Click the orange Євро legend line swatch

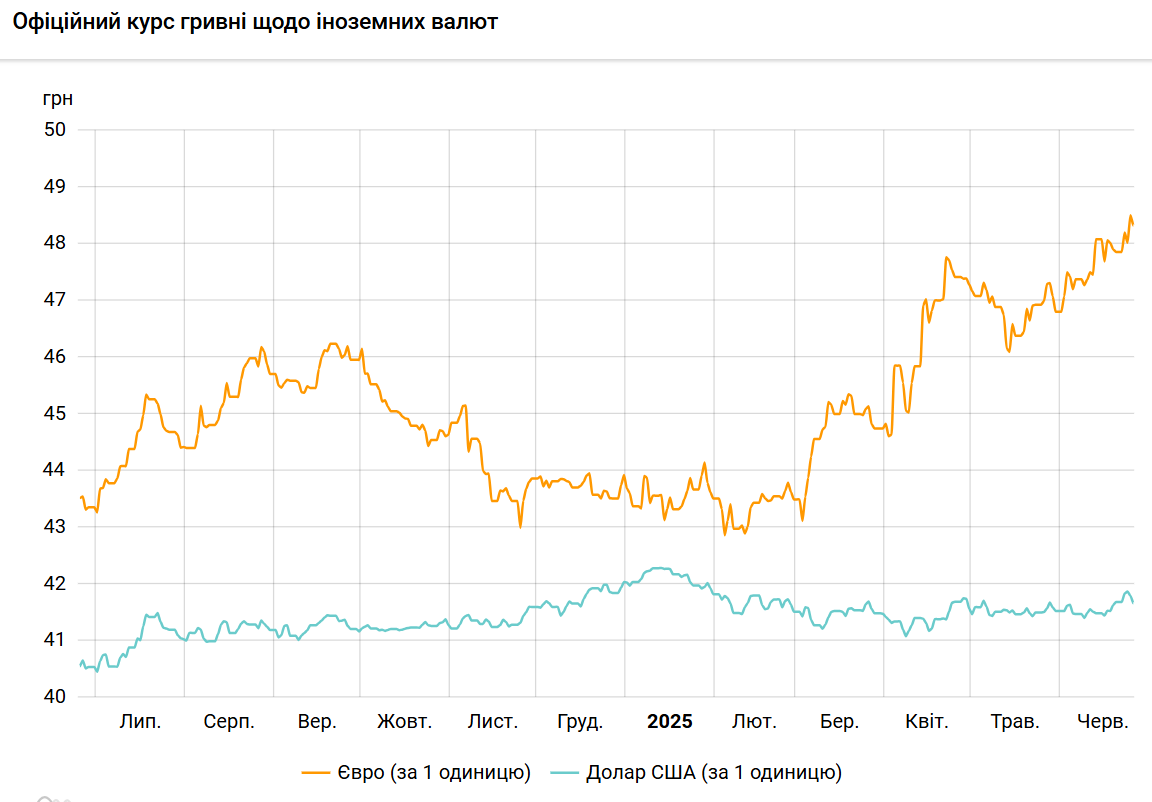click(x=316, y=772)
